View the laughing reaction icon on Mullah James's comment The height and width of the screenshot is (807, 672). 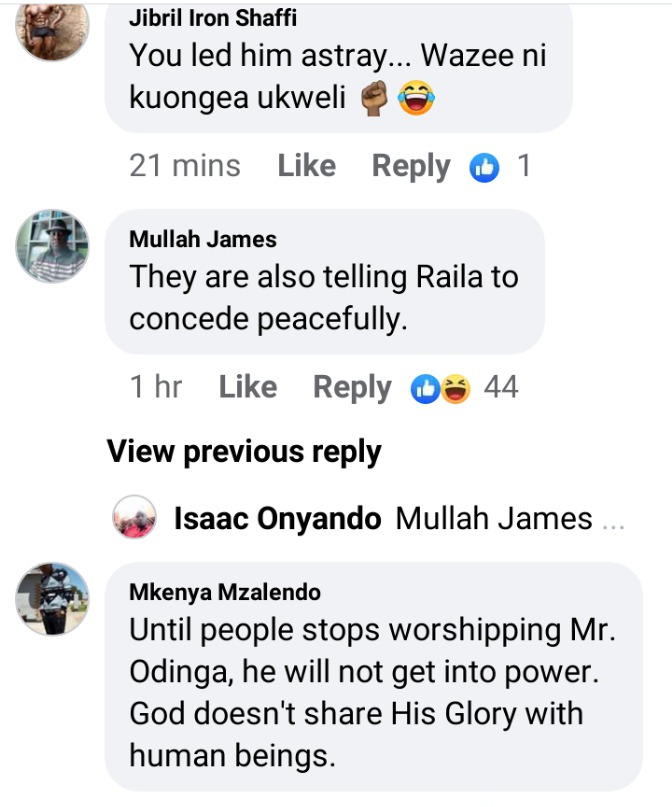point(455,389)
